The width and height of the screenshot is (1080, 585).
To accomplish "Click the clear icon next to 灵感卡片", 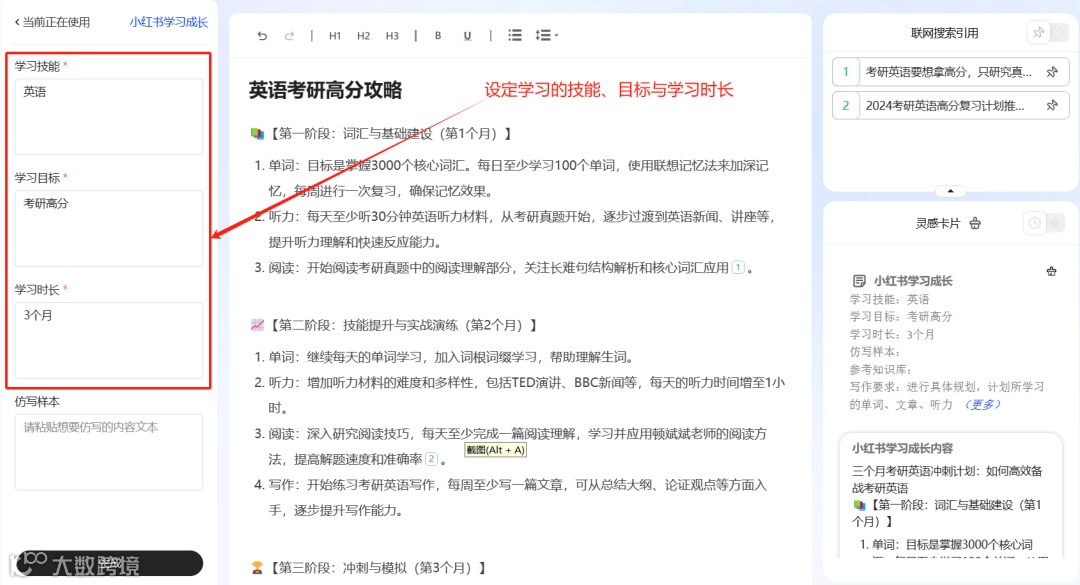I will point(975,223).
